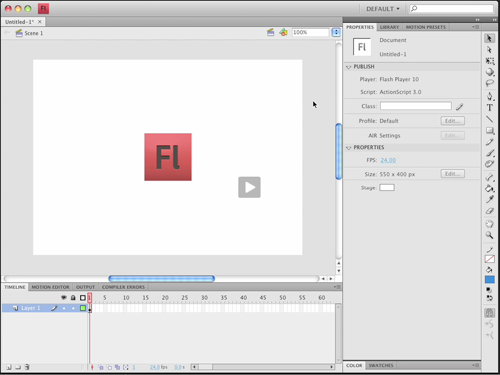The height and width of the screenshot is (375, 500).
Task: Toggle Onion Skin in timeline footer
Action: 101,367
